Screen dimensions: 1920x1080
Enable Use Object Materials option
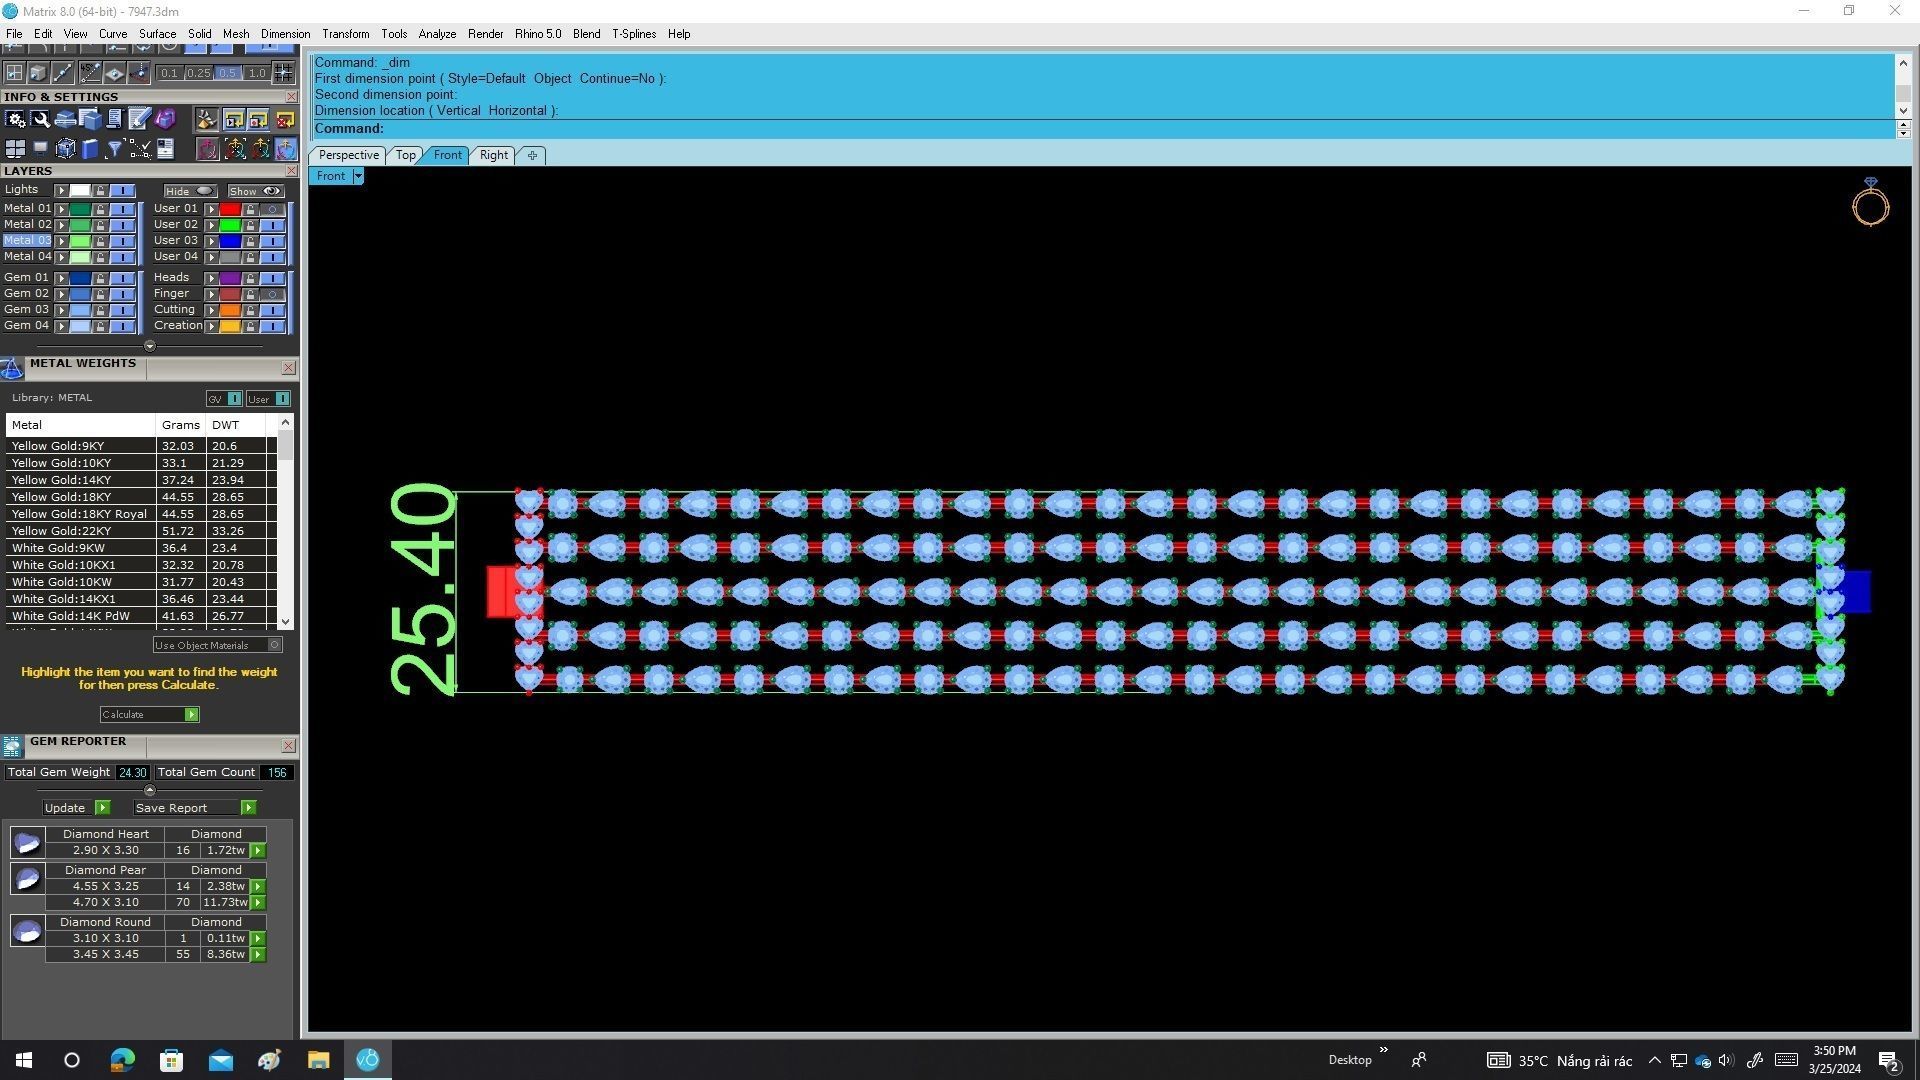pos(274,645)
